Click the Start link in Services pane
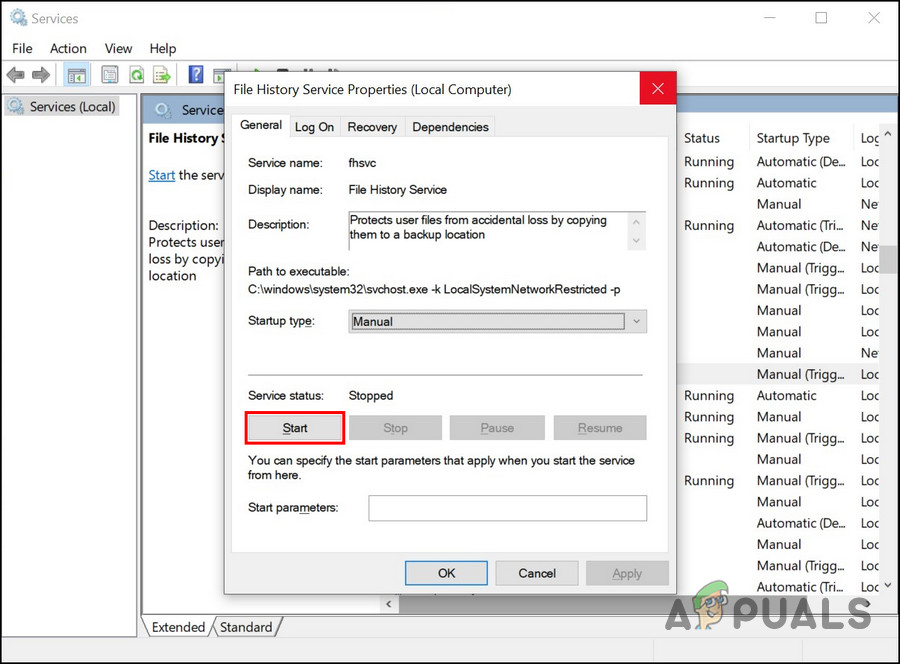The height and width of the screenshot is (664, 900). (x=161, y=175)
